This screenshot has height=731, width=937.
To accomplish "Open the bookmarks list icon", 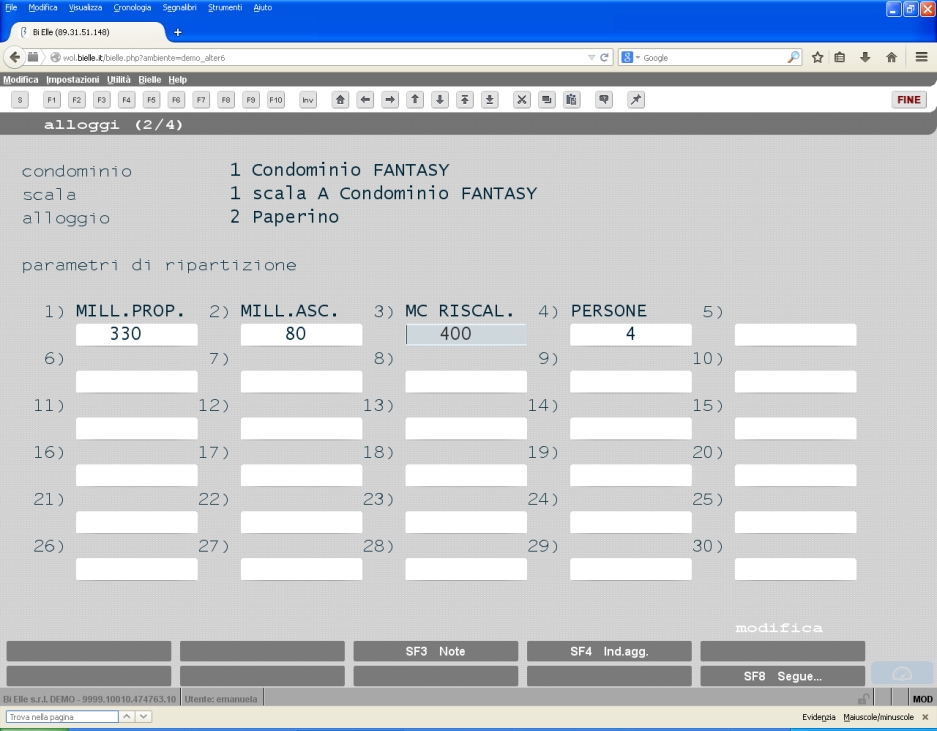I will 840,57.
